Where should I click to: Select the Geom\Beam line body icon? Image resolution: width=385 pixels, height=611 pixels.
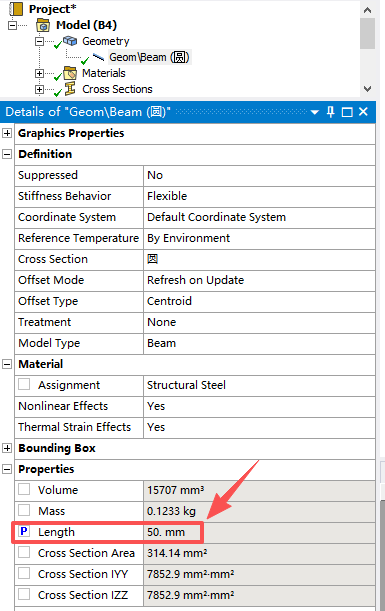[98, 57]
